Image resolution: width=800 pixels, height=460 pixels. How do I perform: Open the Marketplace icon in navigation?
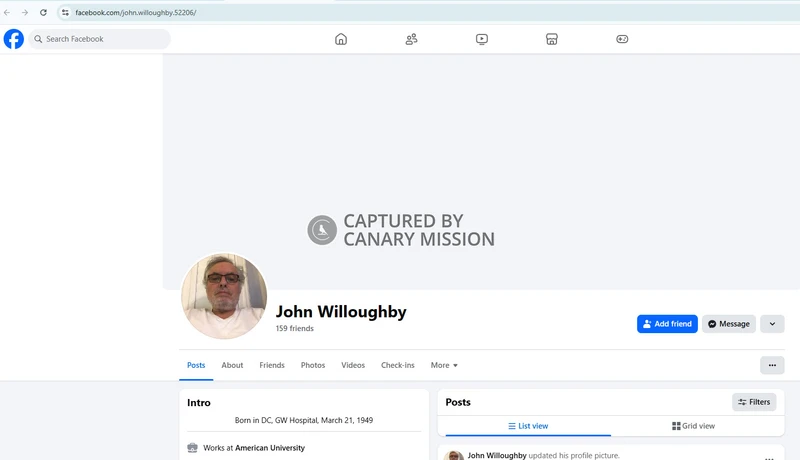coord(552,39)
